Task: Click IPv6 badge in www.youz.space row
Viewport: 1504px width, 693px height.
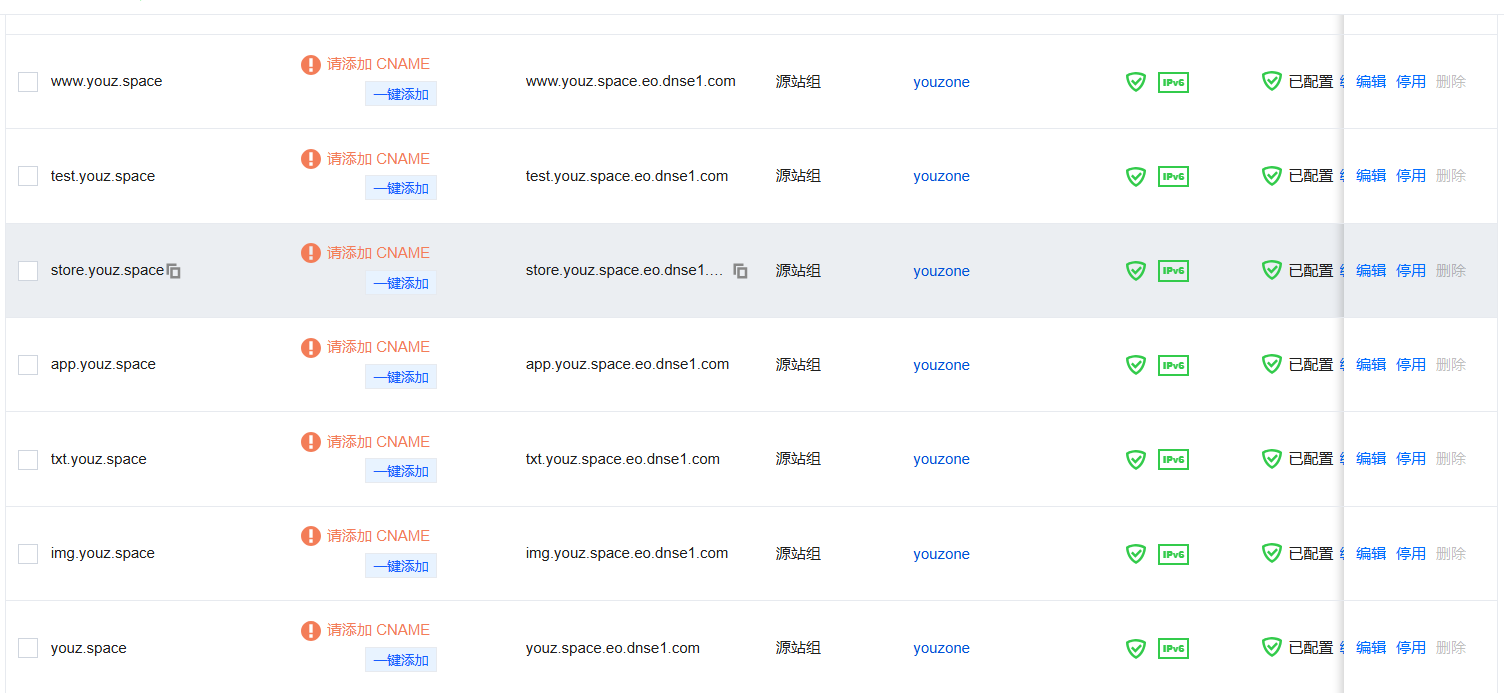Action: coord(1173,82)
